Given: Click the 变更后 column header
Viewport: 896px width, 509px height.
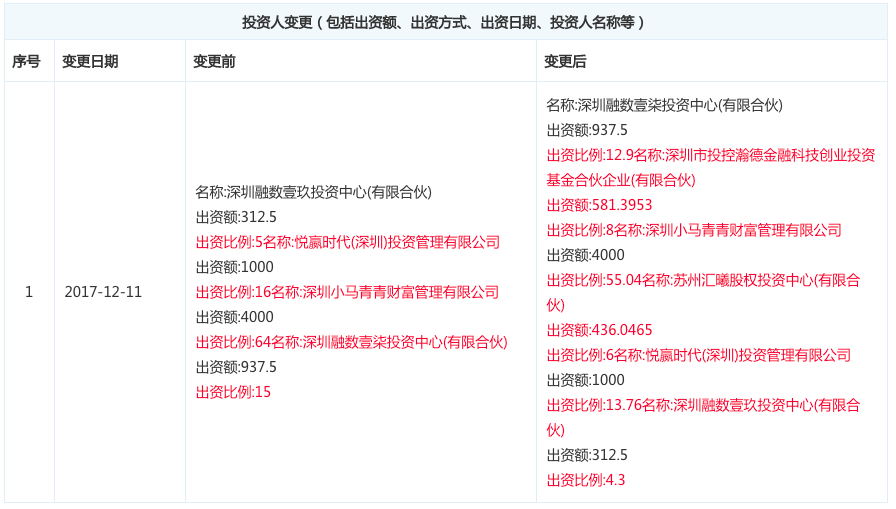Looking at the screenshot, I should click(565, 61).
